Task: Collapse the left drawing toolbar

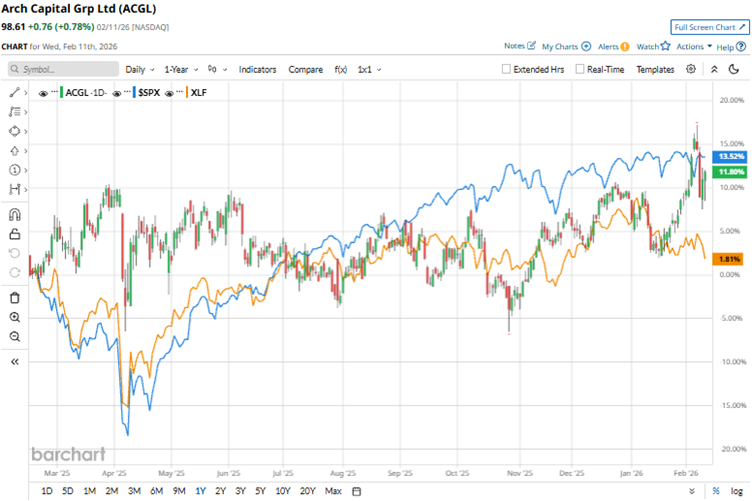Action: point(14,362)
